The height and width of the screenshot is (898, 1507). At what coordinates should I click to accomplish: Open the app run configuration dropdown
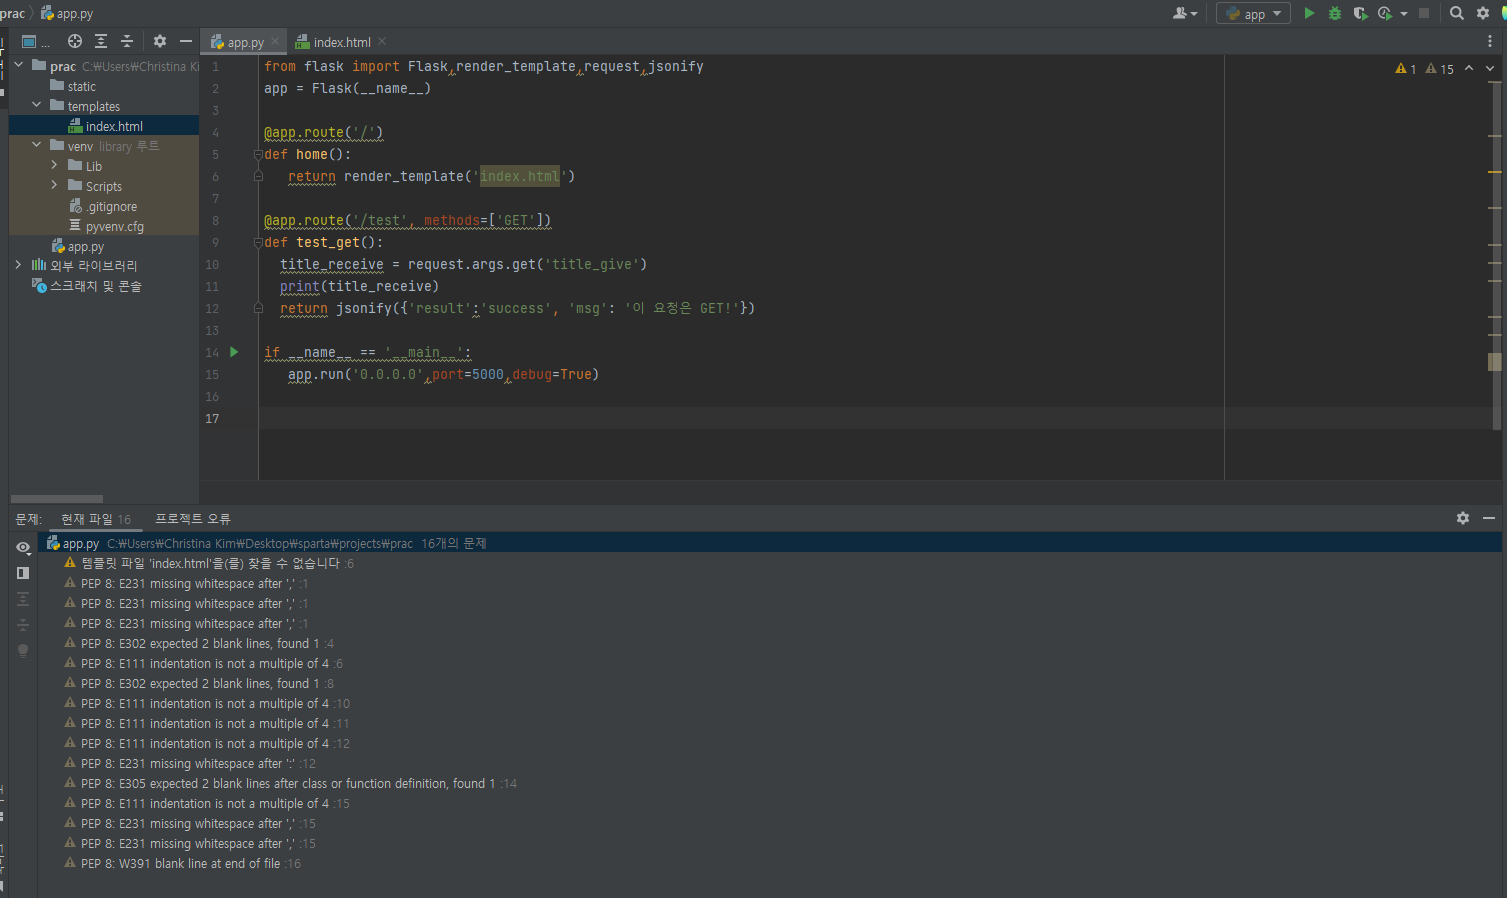click(x=1254, y=13)
